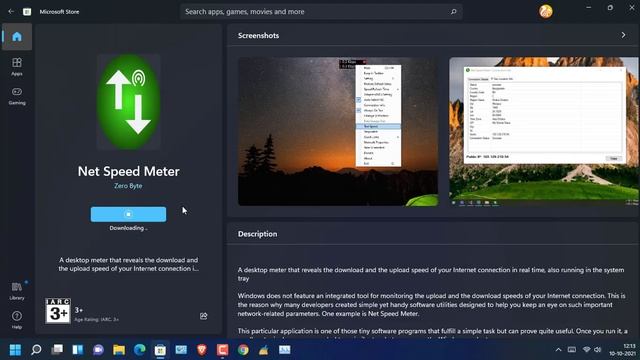Go to the Home section in sidebar
This screenshot has width=640, height=360.
17,37
